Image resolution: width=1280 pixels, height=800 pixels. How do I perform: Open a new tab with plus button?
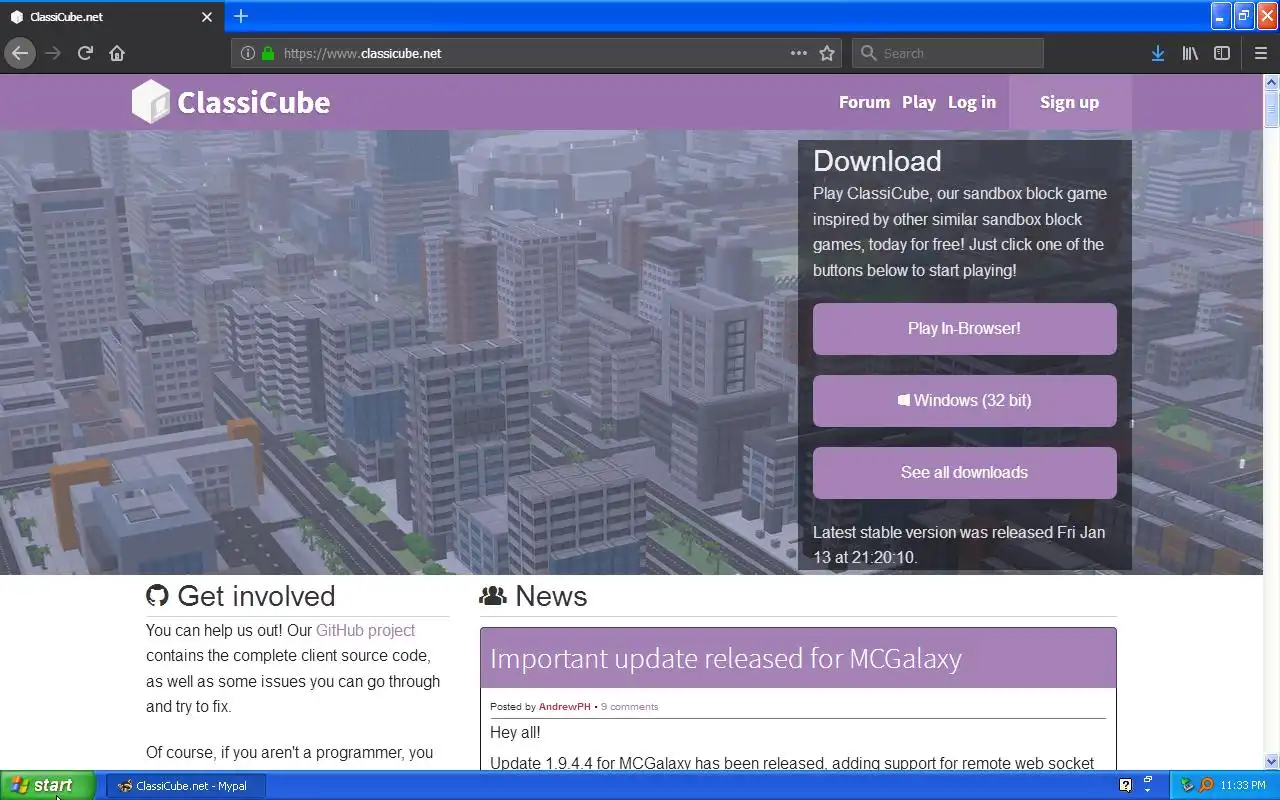[241, 16]
